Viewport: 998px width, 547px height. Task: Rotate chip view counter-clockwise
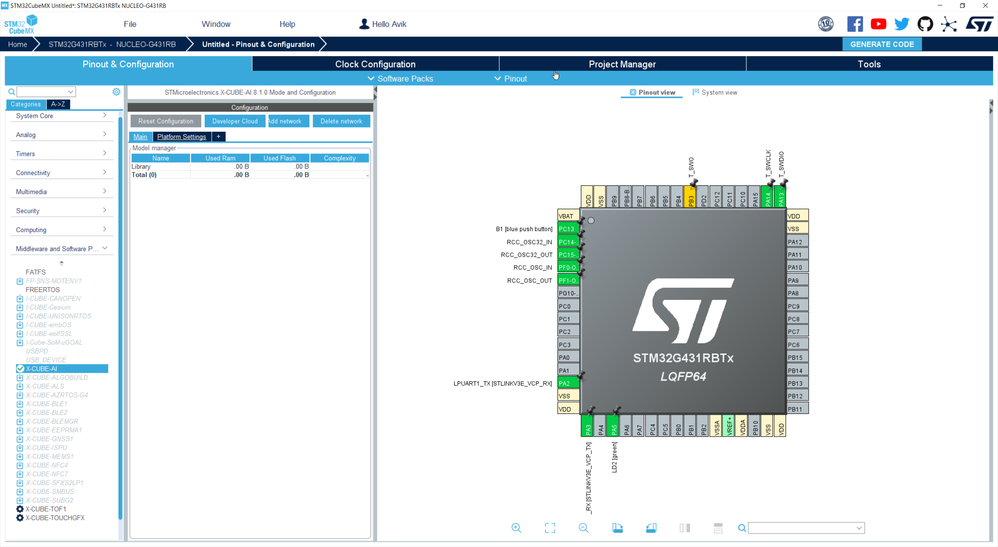click(x=651, y=528)
